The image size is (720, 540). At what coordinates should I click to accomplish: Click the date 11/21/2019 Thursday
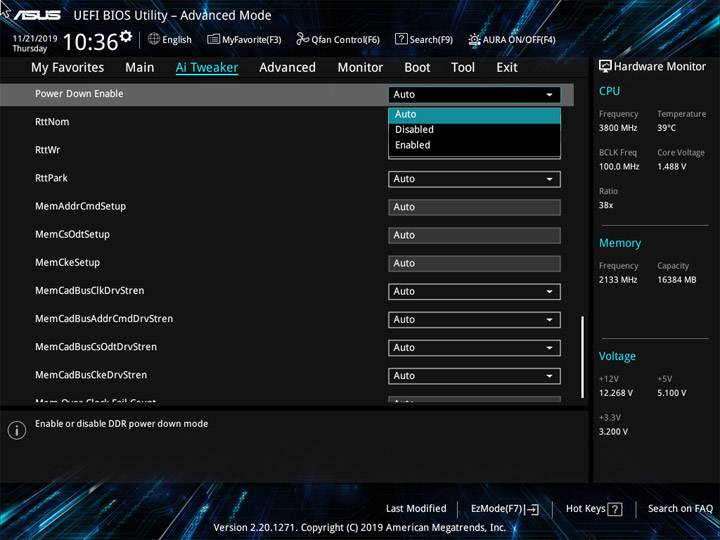[34, 43]
